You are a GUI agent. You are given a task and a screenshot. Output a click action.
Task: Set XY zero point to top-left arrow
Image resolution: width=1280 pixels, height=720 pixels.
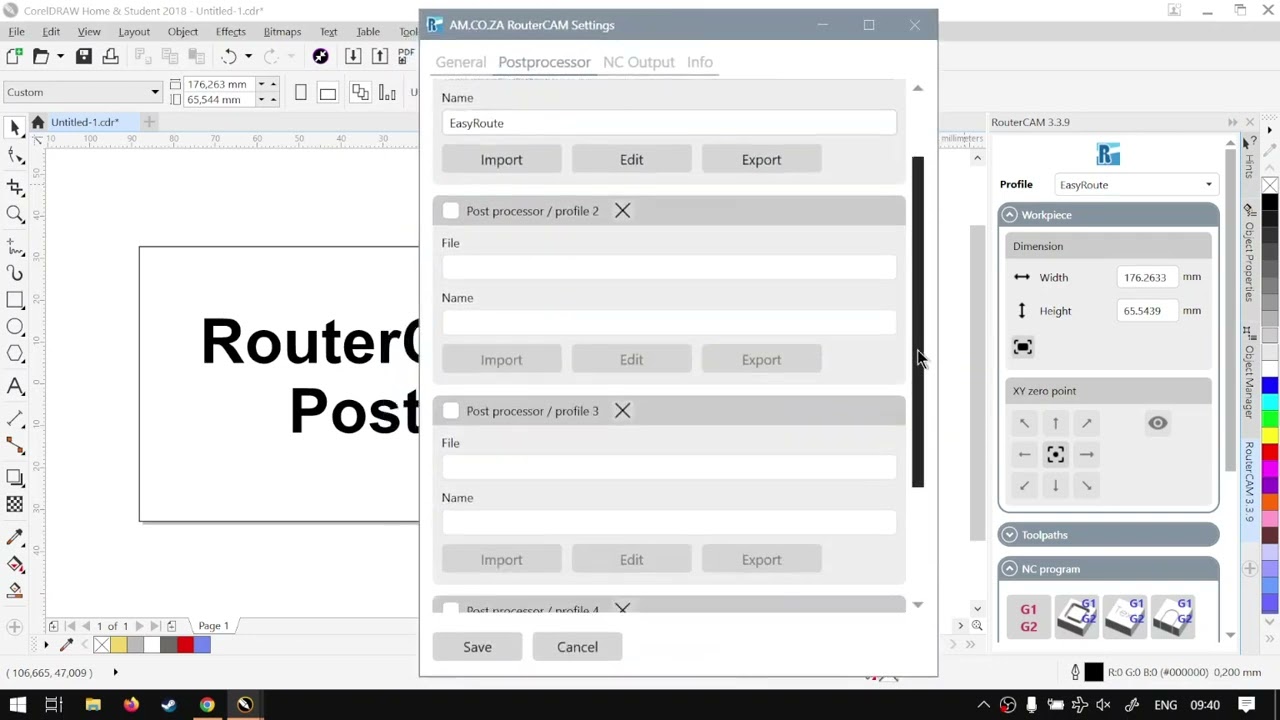pyautogui.click(x=1024, y=423)
